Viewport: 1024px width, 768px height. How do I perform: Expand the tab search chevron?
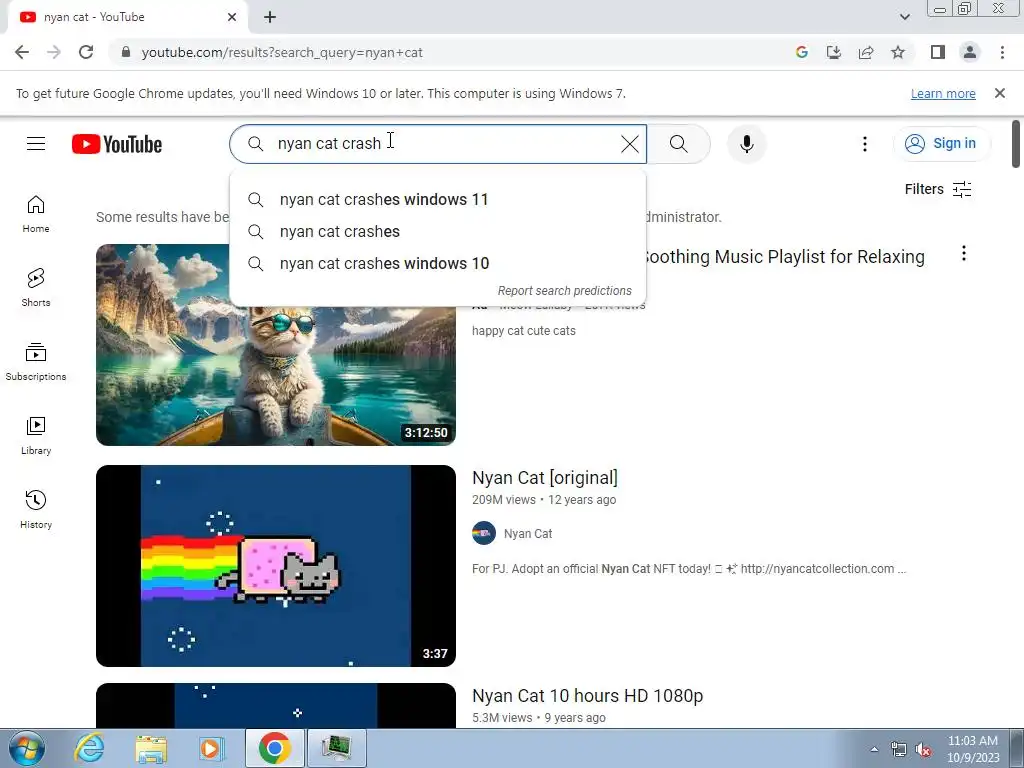[904, 17]
